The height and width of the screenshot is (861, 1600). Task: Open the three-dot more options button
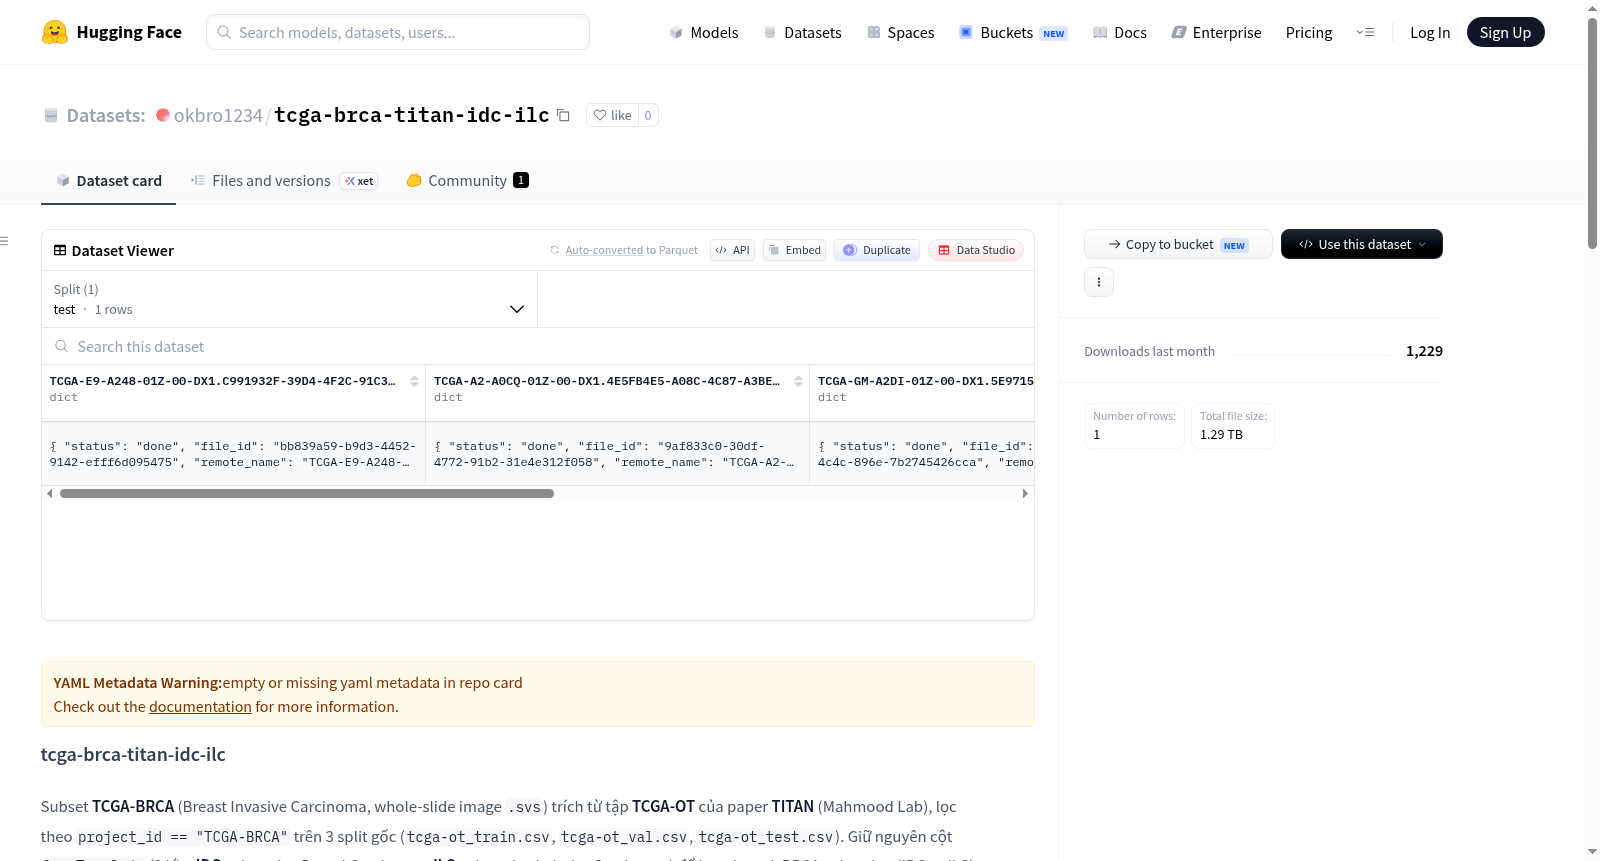coord(1099,282)
